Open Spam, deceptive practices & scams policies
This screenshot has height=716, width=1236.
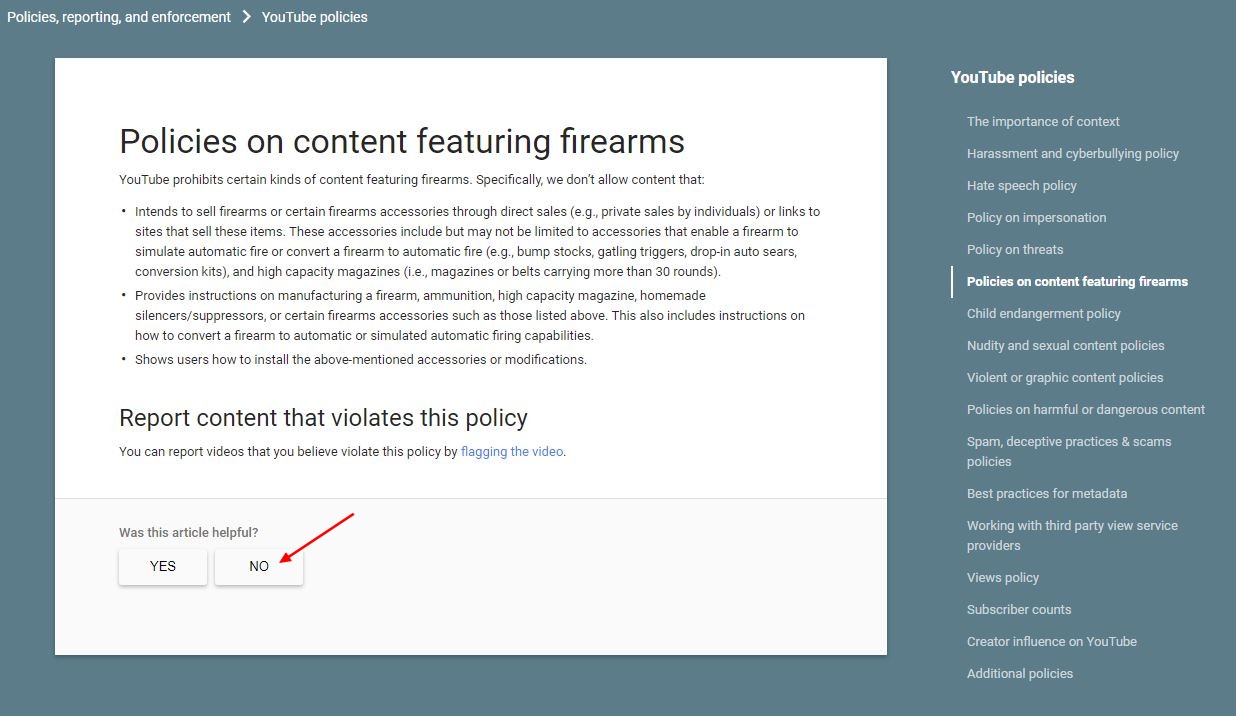pos(1069,452)
